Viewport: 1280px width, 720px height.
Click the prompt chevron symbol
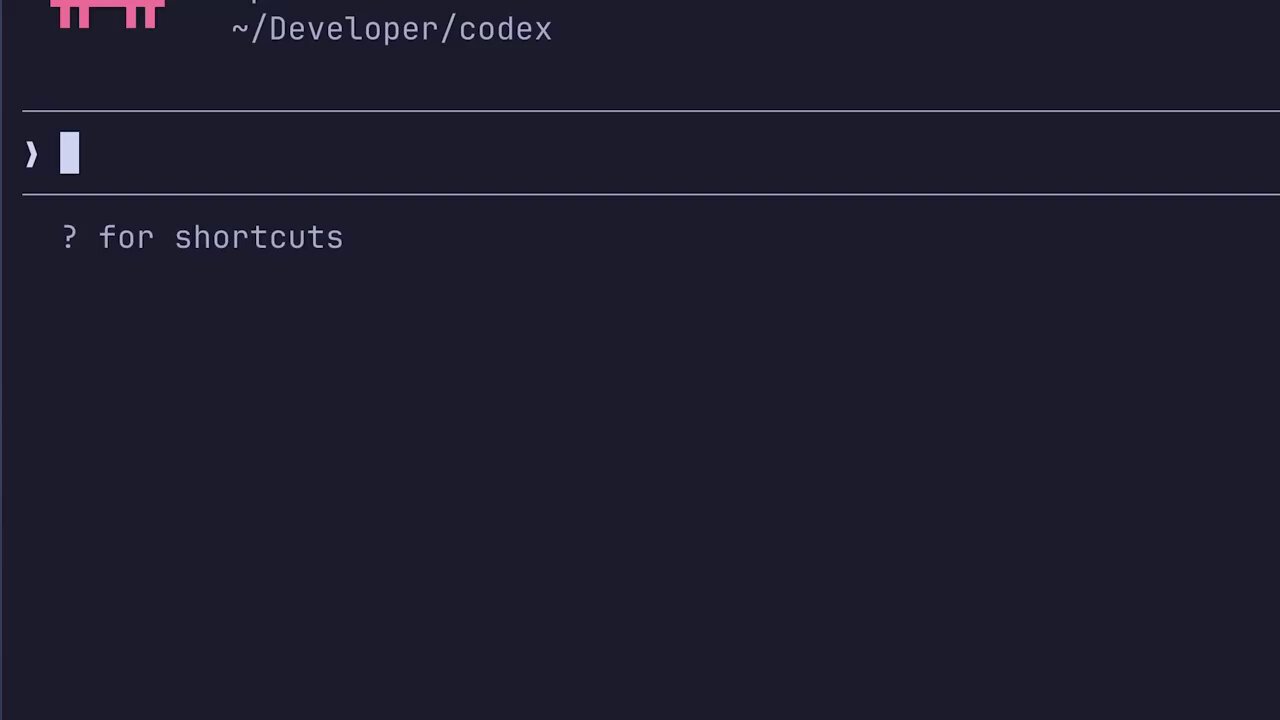pos(31,154)
